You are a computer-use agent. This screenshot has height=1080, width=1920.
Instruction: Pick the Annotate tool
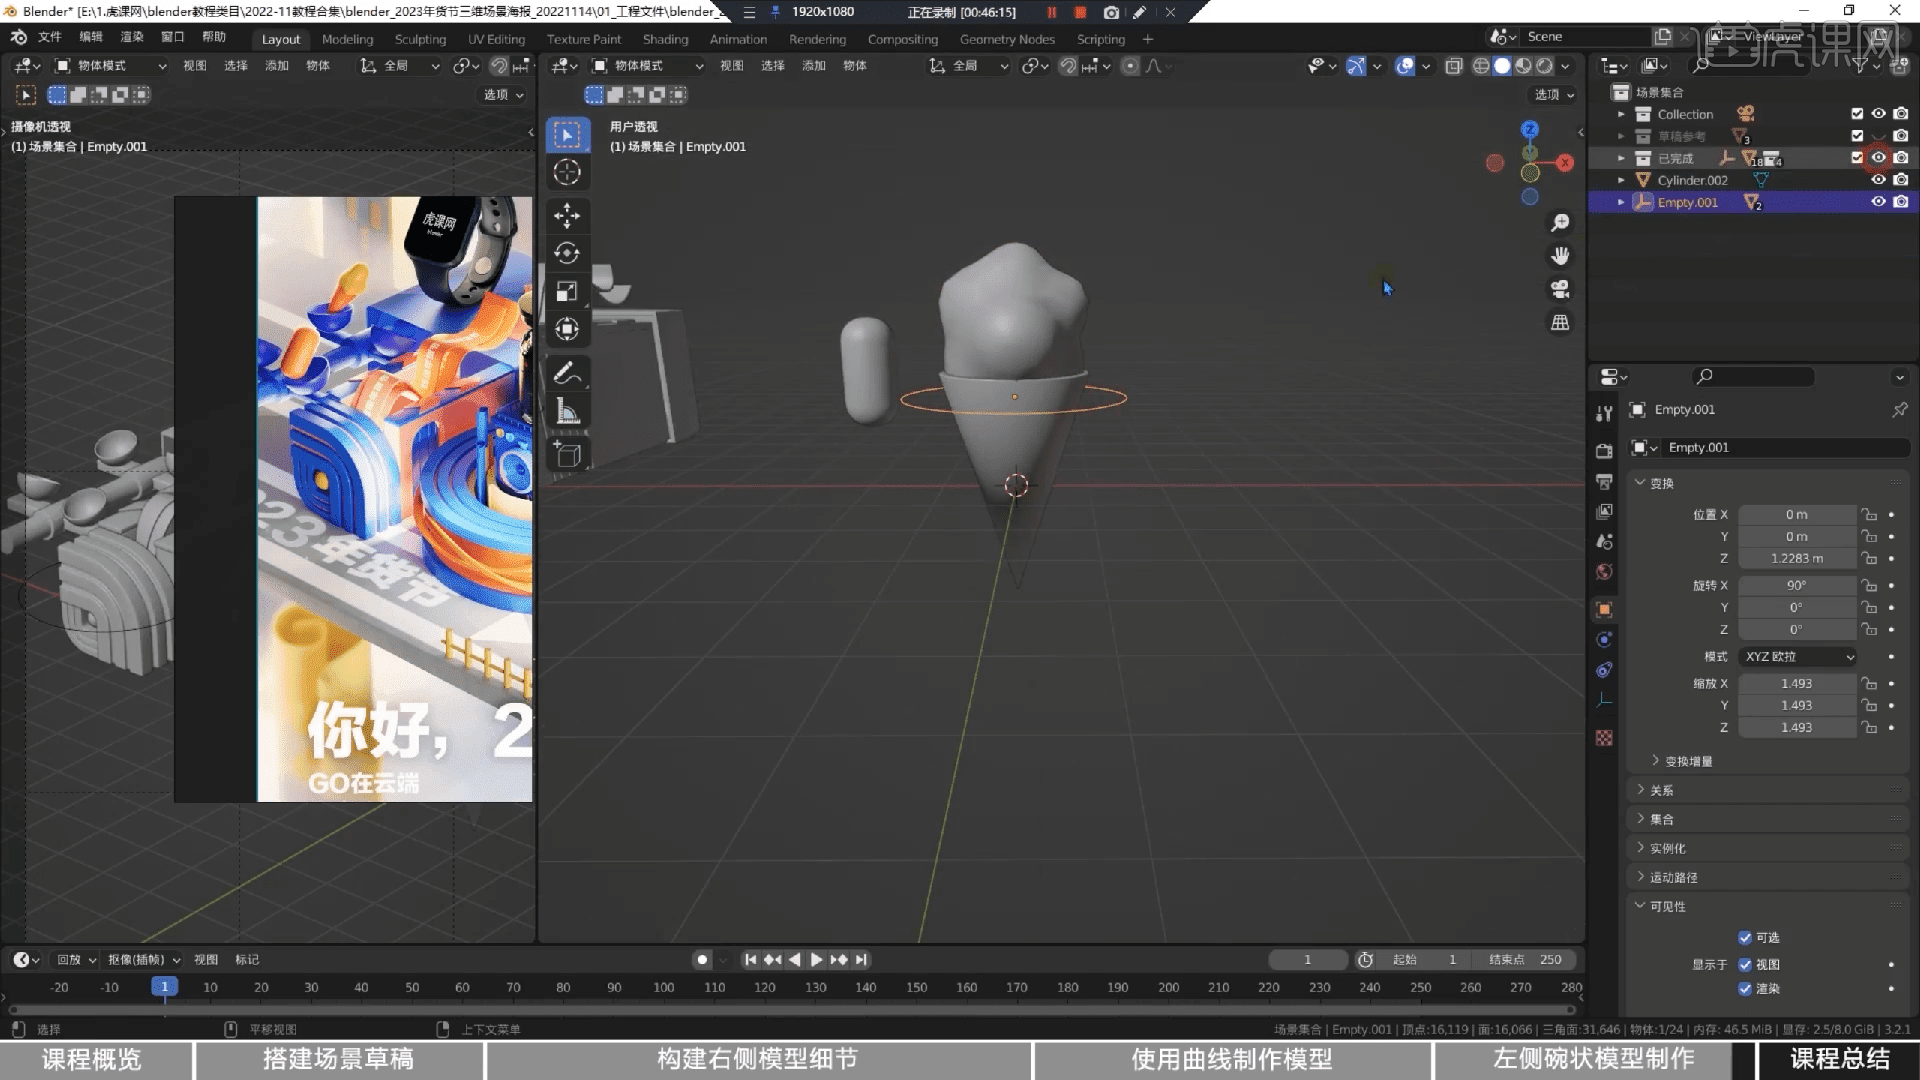(x=567, y=373)
